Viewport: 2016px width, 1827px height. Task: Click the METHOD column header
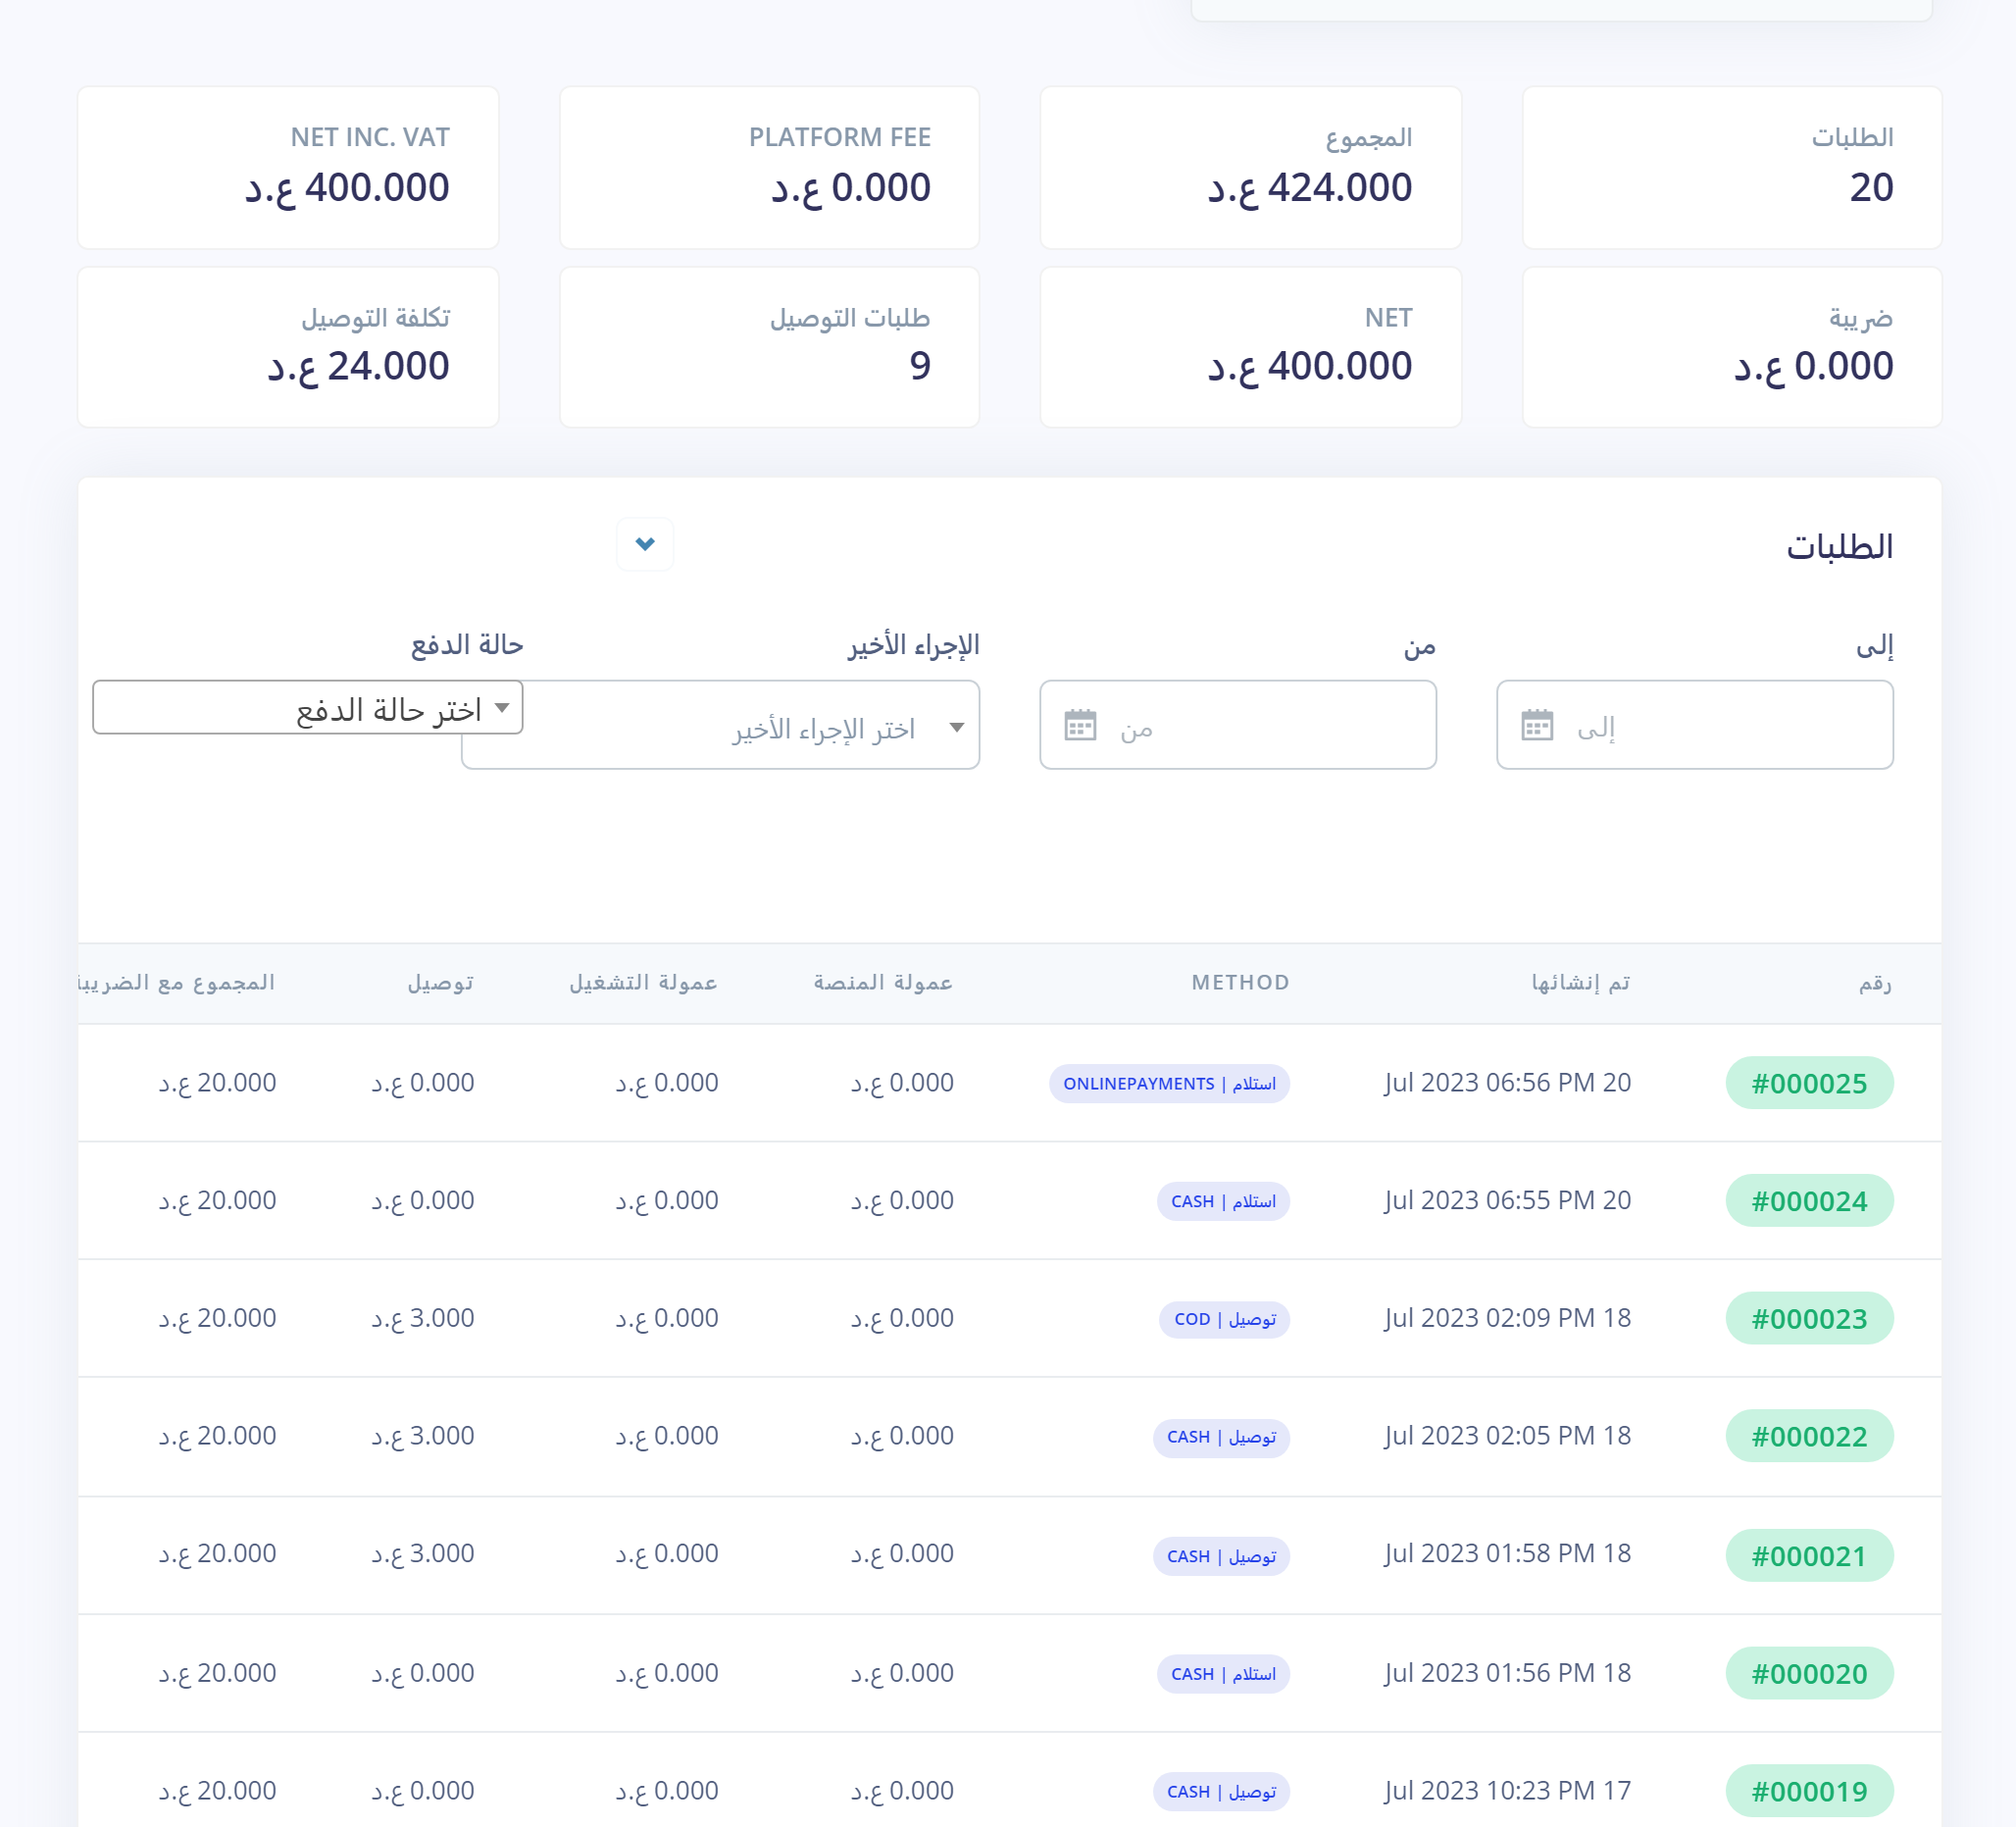point(1240,982)
